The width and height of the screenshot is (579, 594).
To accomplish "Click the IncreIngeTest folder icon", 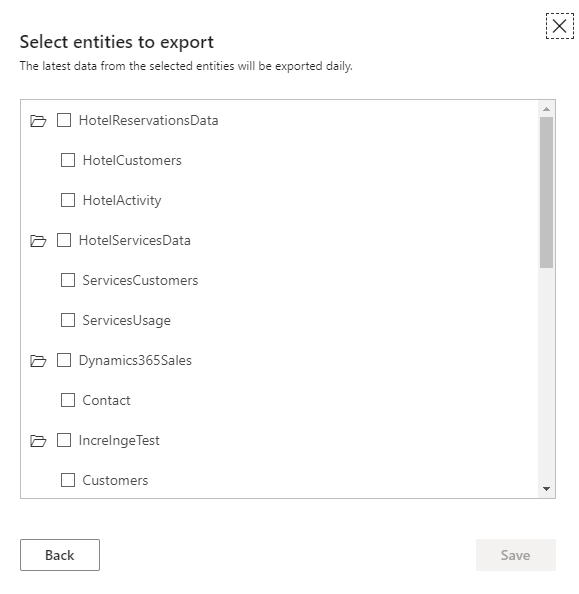I will coord(38,441).
